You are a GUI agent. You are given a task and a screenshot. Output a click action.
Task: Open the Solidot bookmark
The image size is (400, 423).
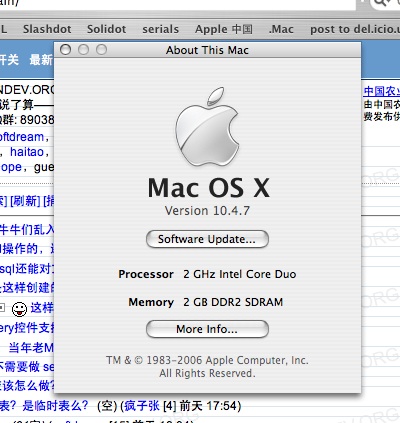[x=106, y=29]
